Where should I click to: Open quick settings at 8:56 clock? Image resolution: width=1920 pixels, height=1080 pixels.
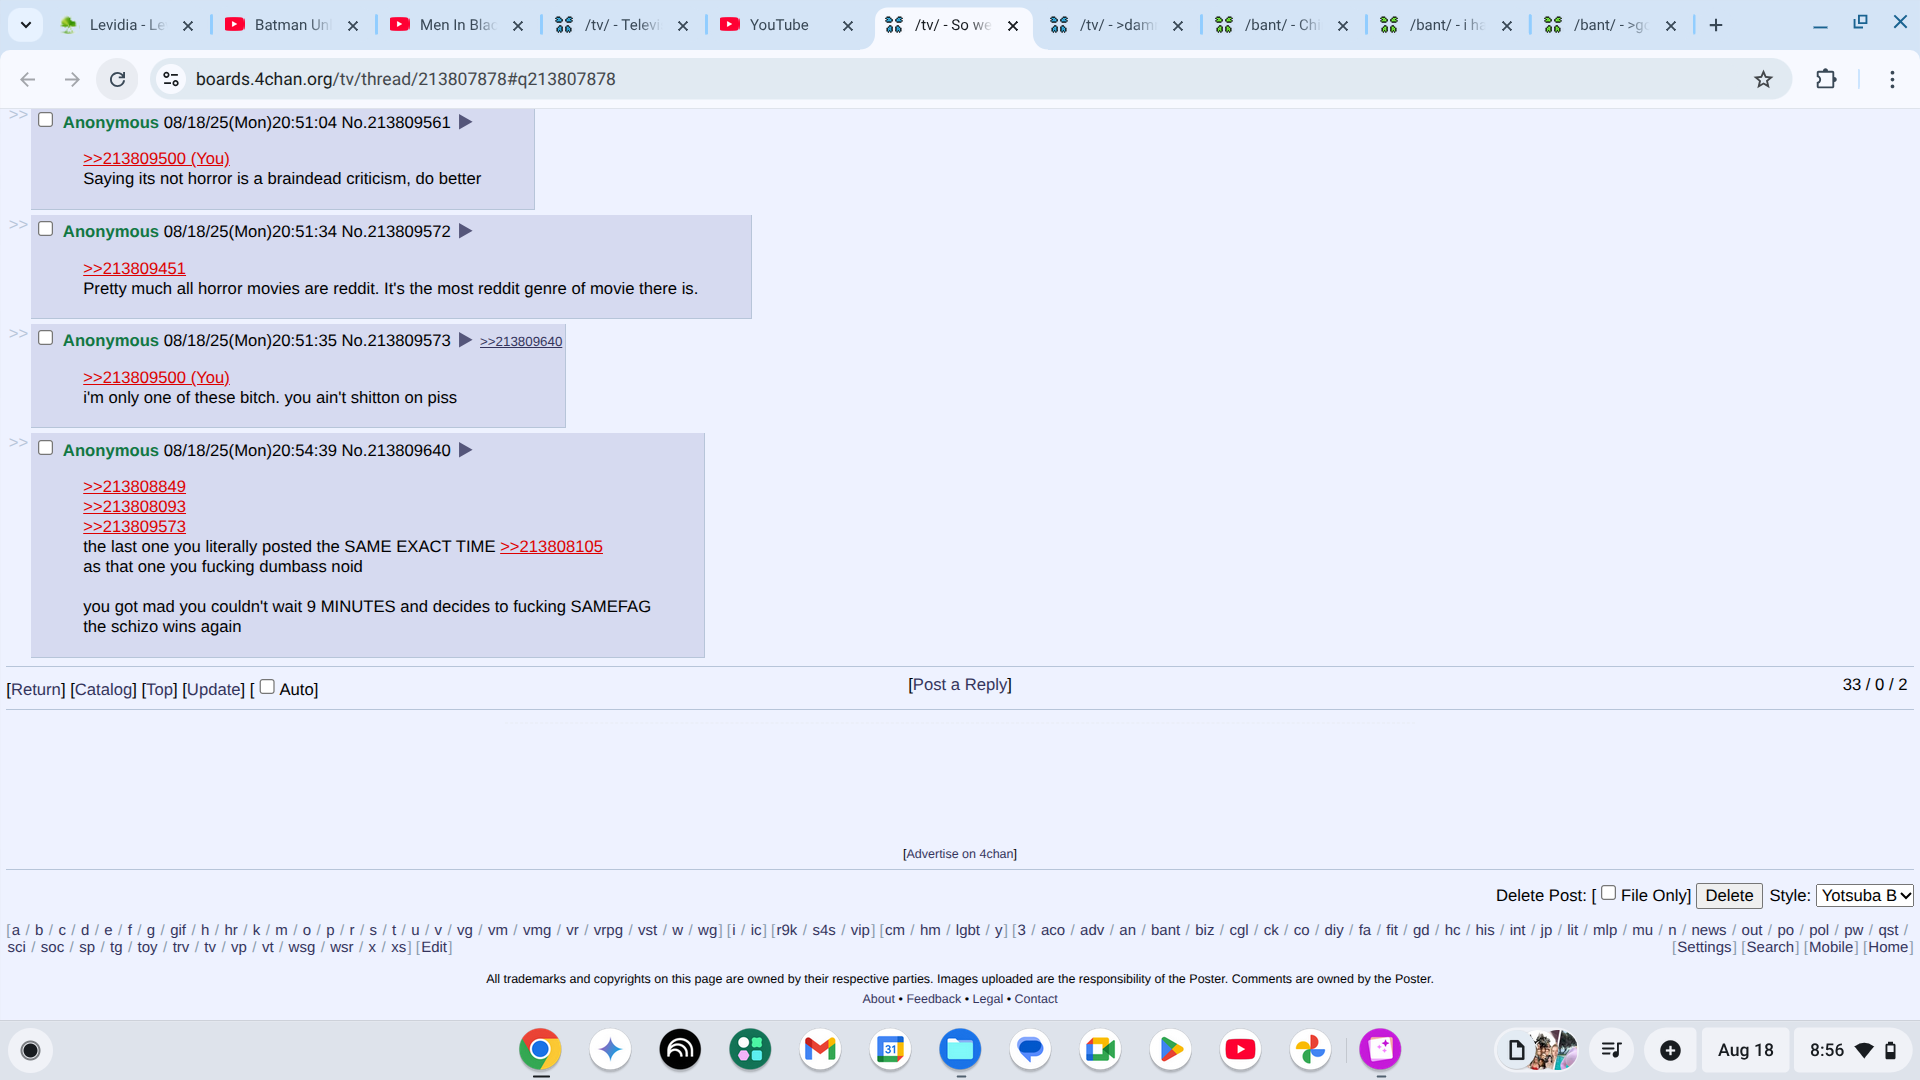[1852, 1050]
